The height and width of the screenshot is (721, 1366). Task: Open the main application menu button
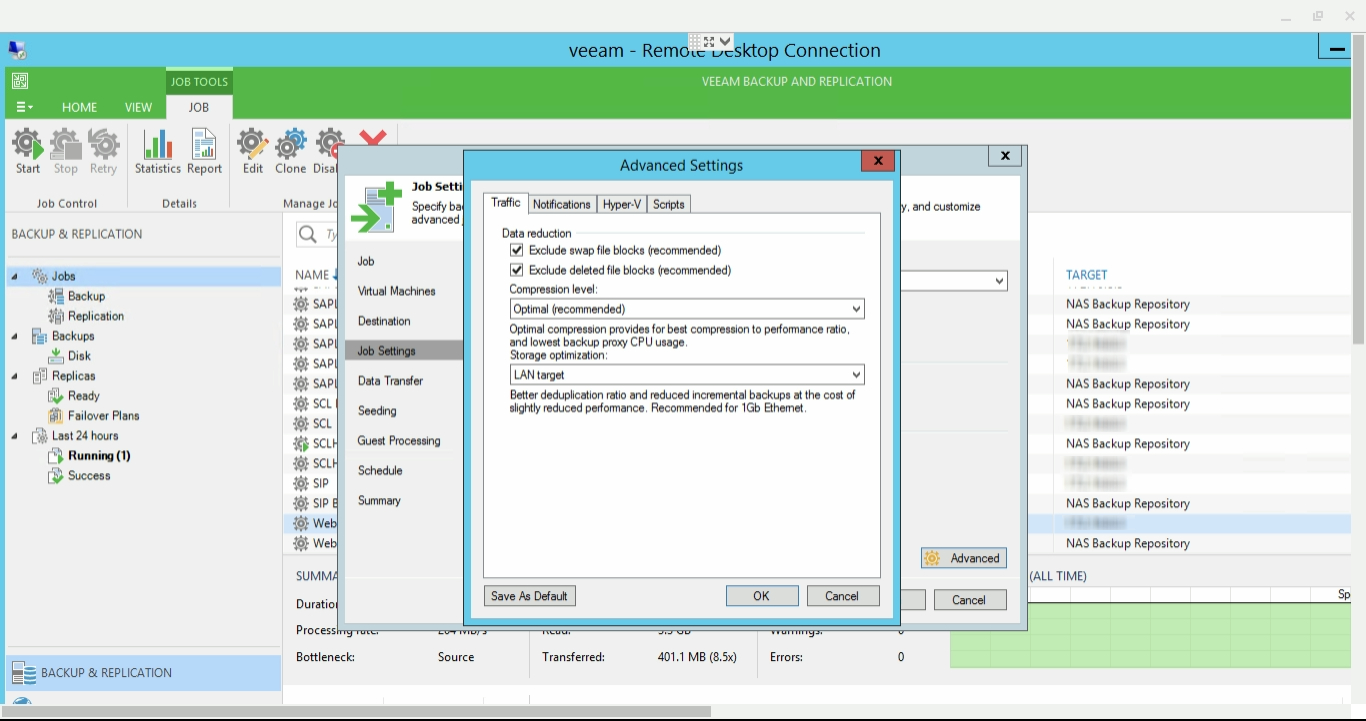pyautogui.click(x=24, y=107)
